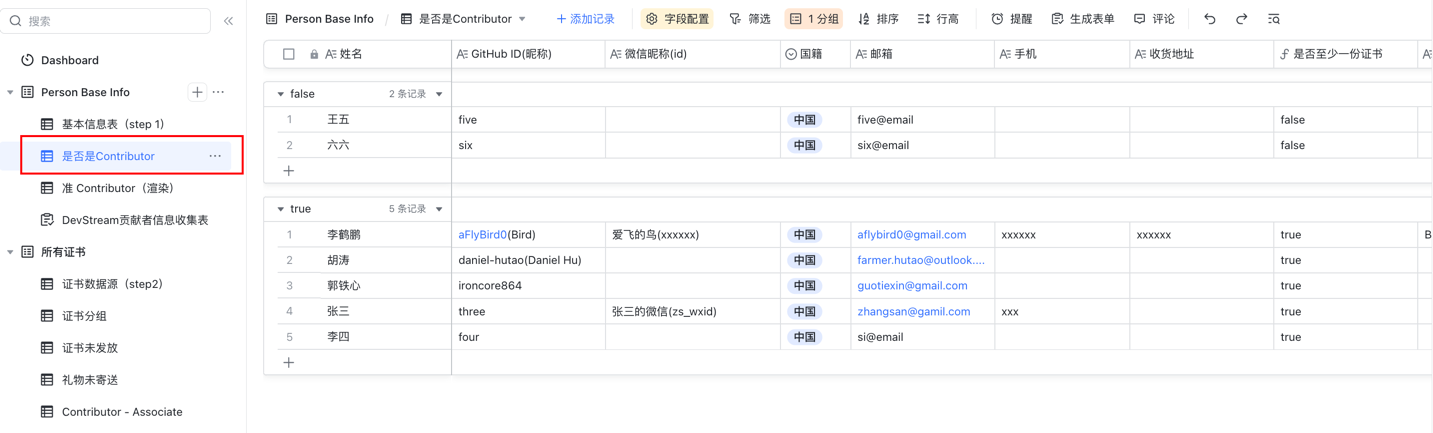The width and height of the screenshot is (1433, 433).
Task: Collapse the false group
Action: click(281, 94)
